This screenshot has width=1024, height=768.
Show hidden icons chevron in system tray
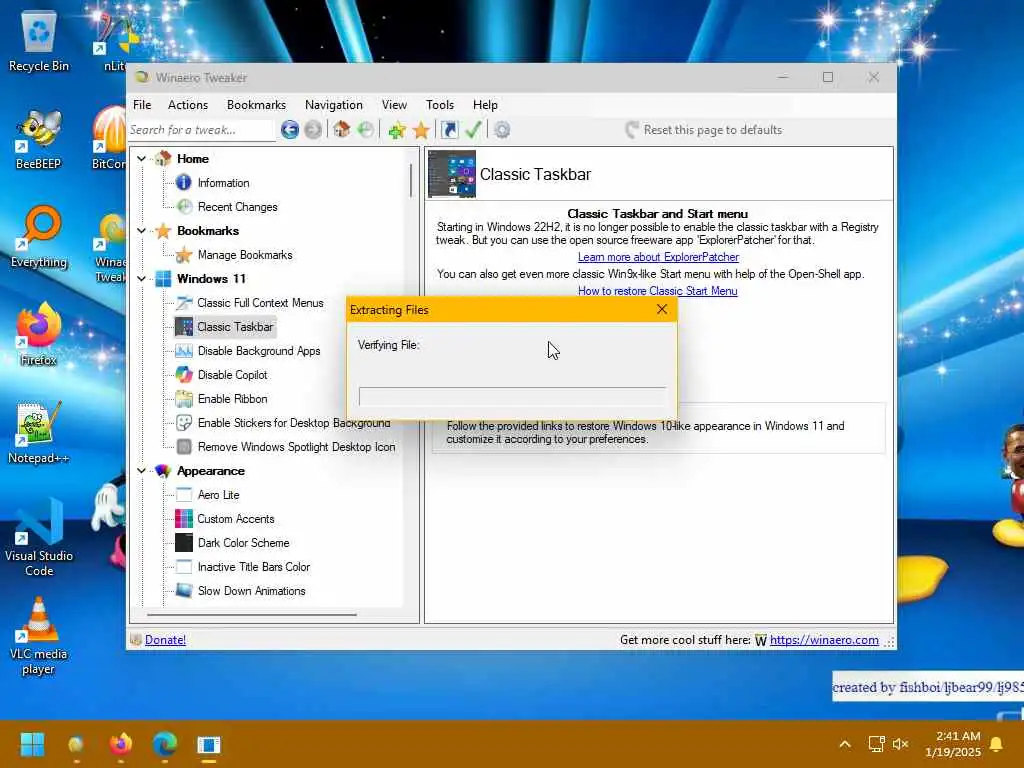tap(844, 744)
